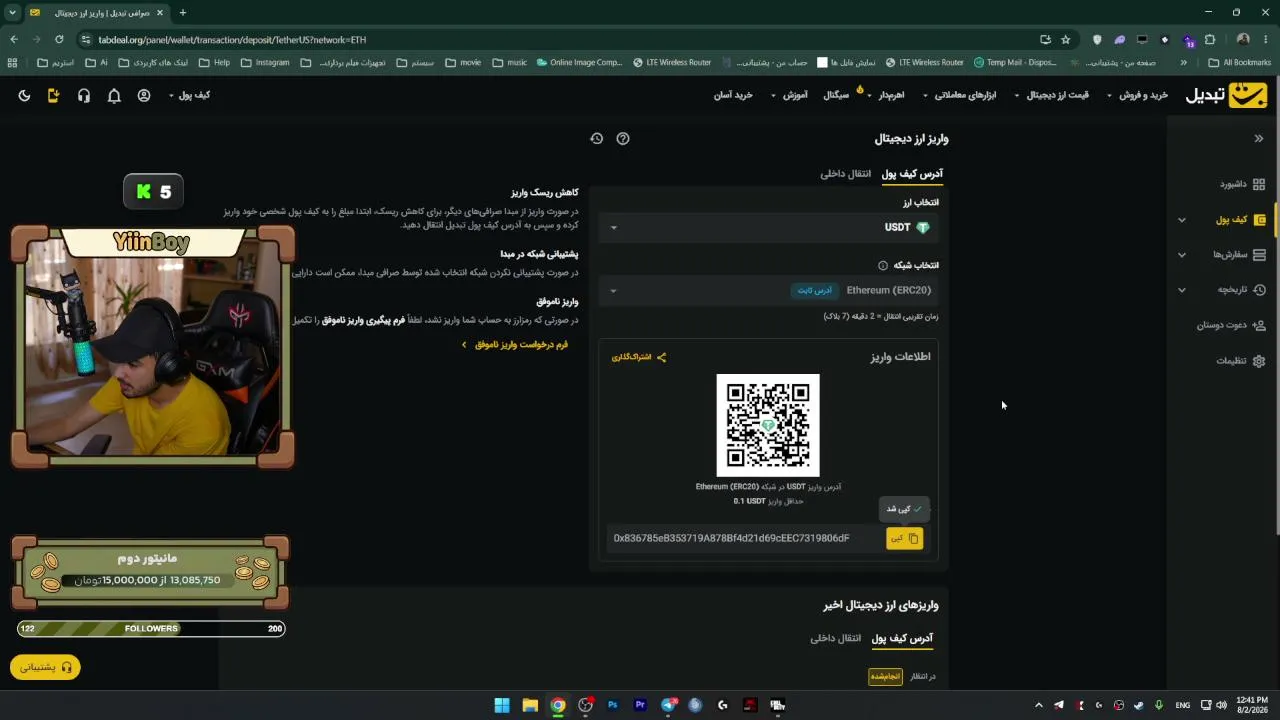Open the پشتیبانی support chat button
Image resolution: width=1280 pixels, height=720 pixels.
click(x=46, y=667)
